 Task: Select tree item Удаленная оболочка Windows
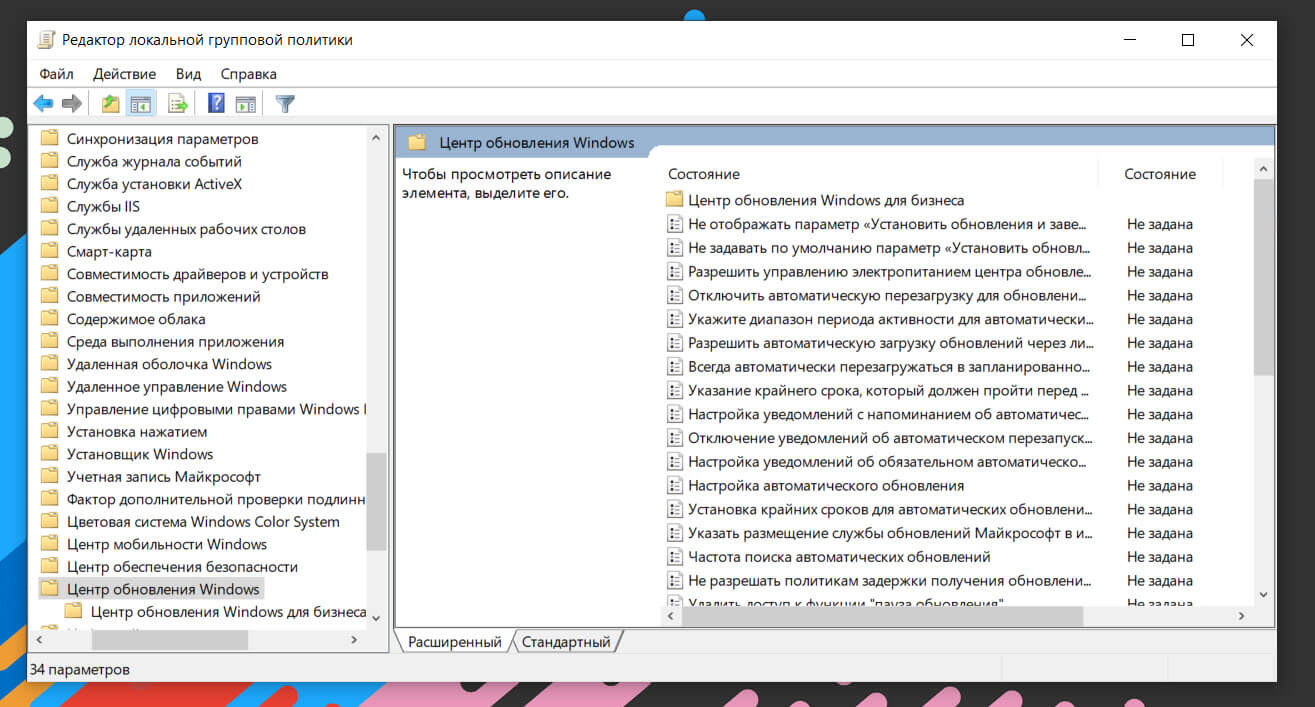click(x=169, y=364)
